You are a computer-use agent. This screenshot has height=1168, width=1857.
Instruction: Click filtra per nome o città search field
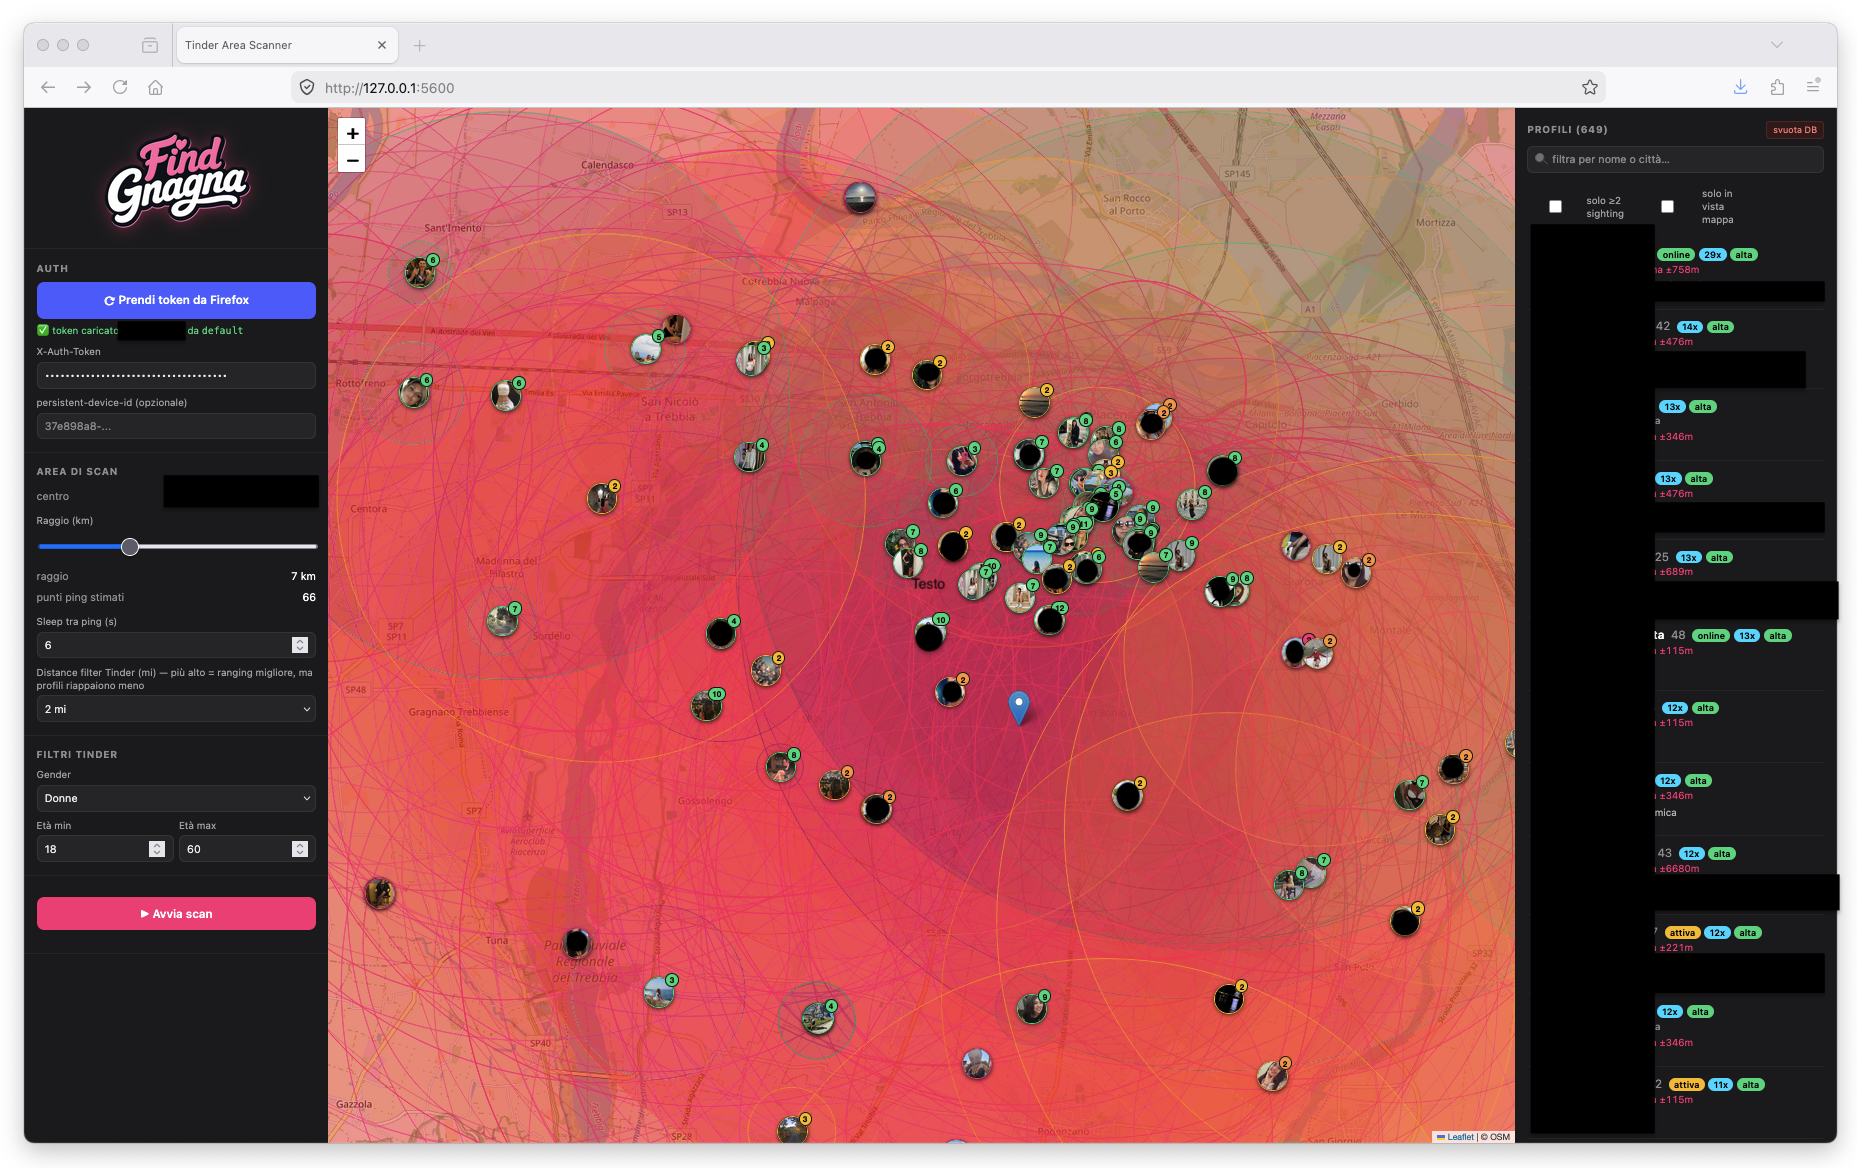point(1675,159)
